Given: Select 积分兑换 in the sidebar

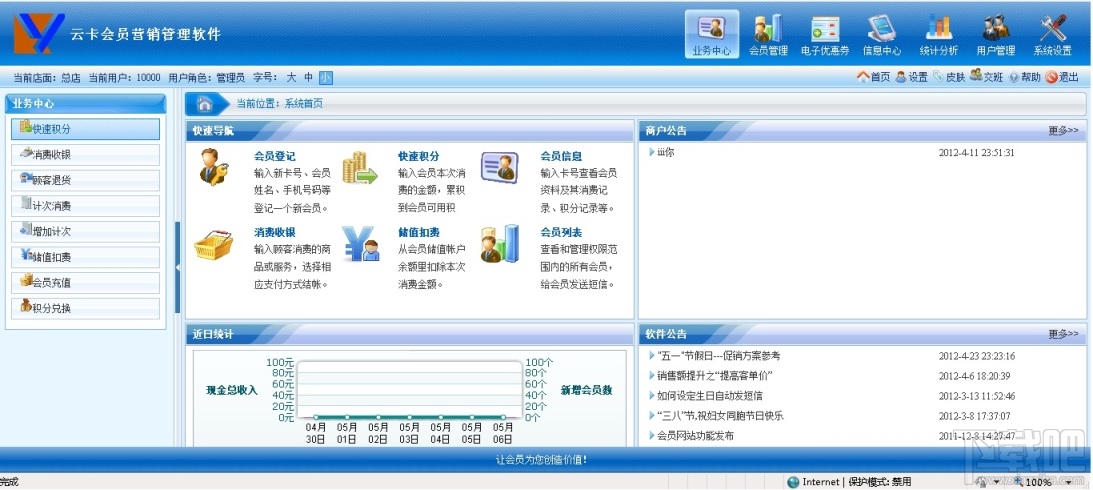Looking at the screenshot, I should pyautogui.click(x=85, y=309).
